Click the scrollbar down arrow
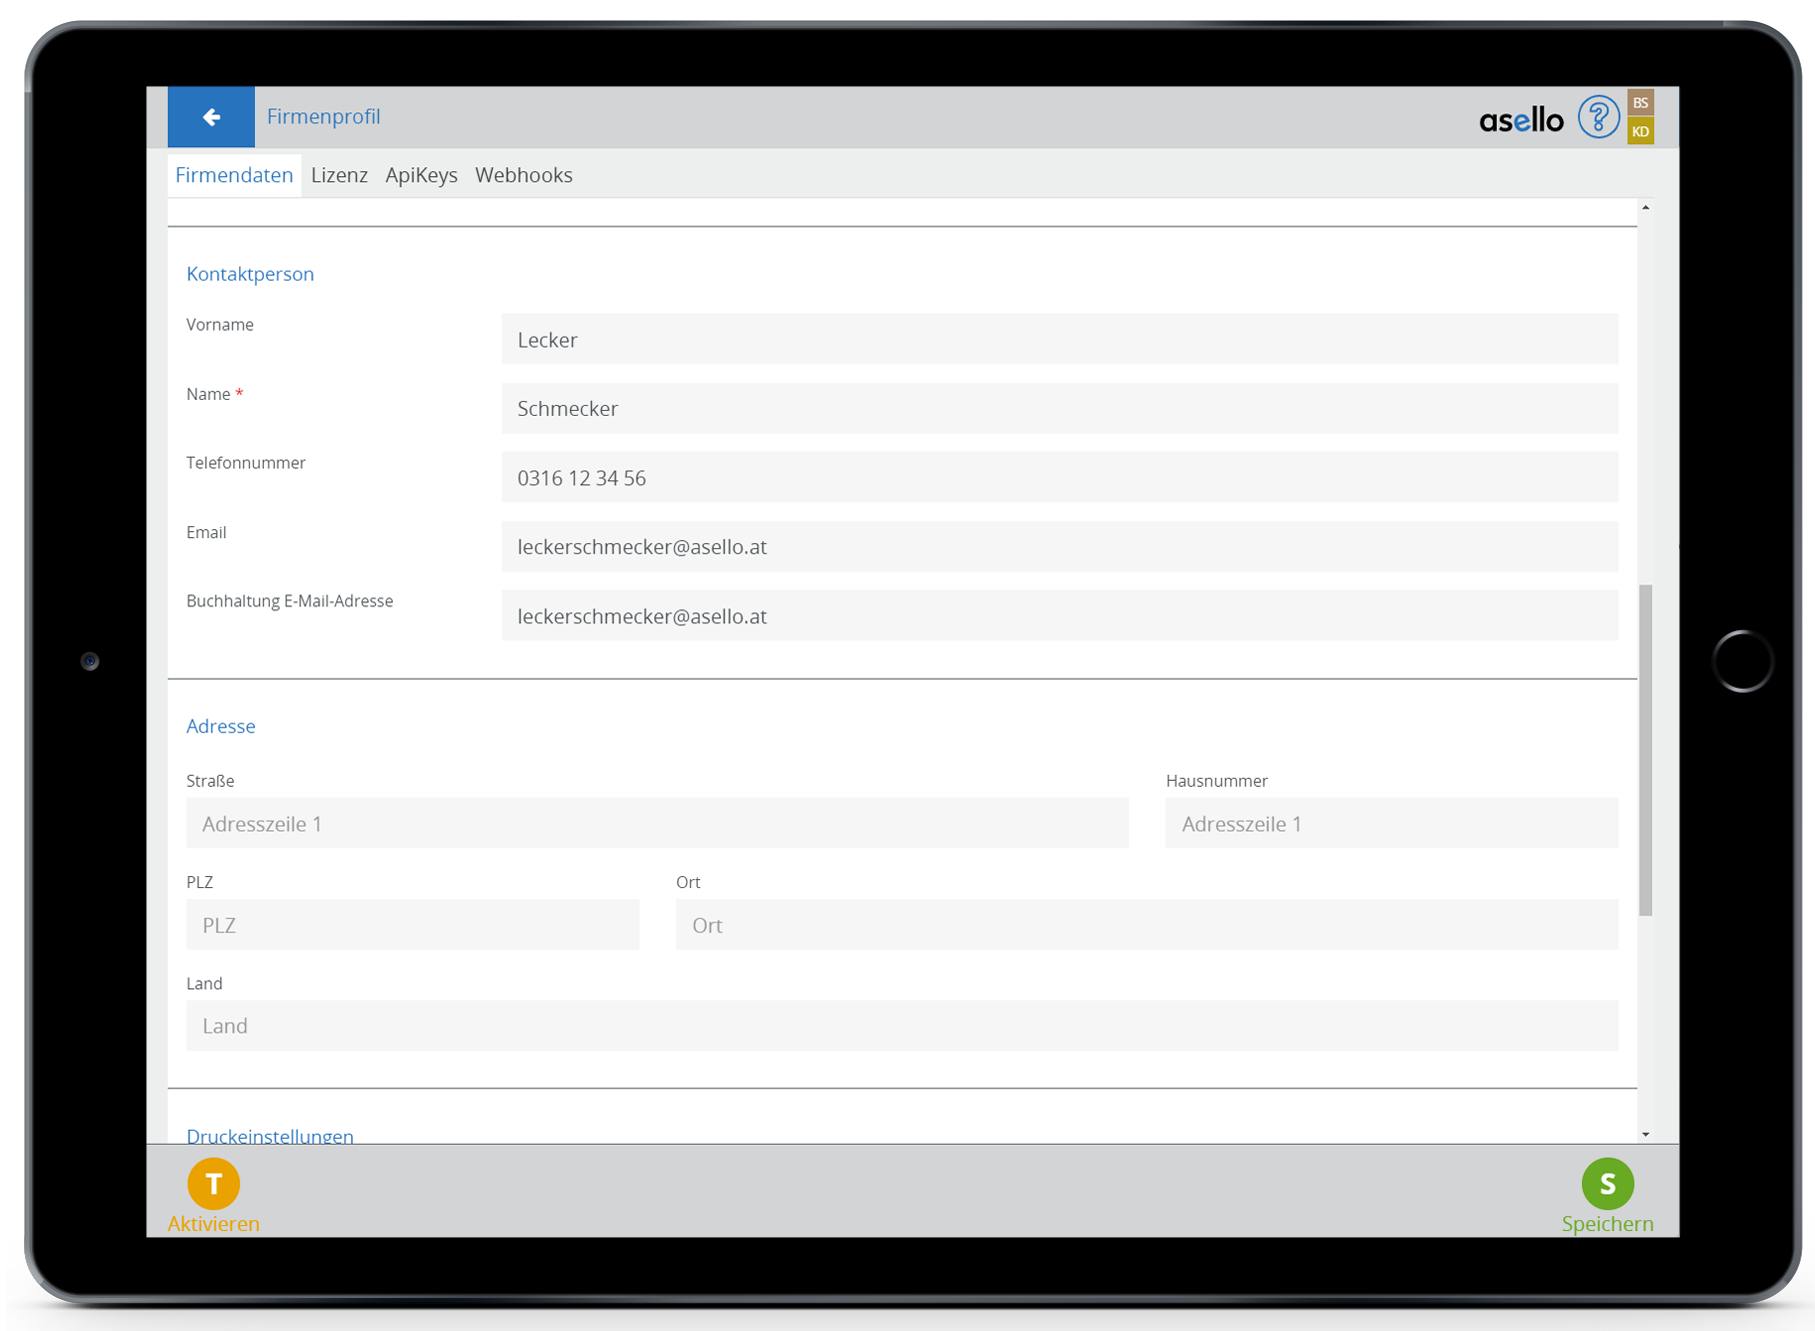Screen dimensions: 1815x1331 (1645, 1134)
